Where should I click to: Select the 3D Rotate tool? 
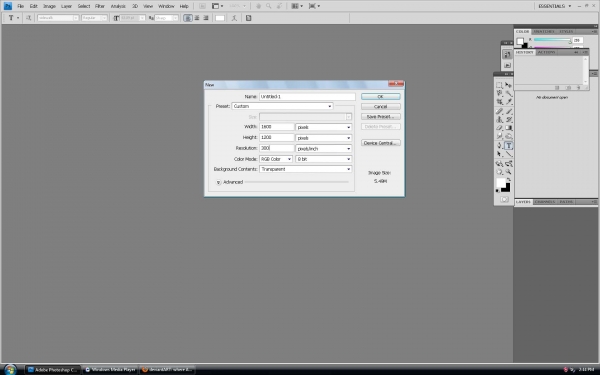click(x=499, y=164)
